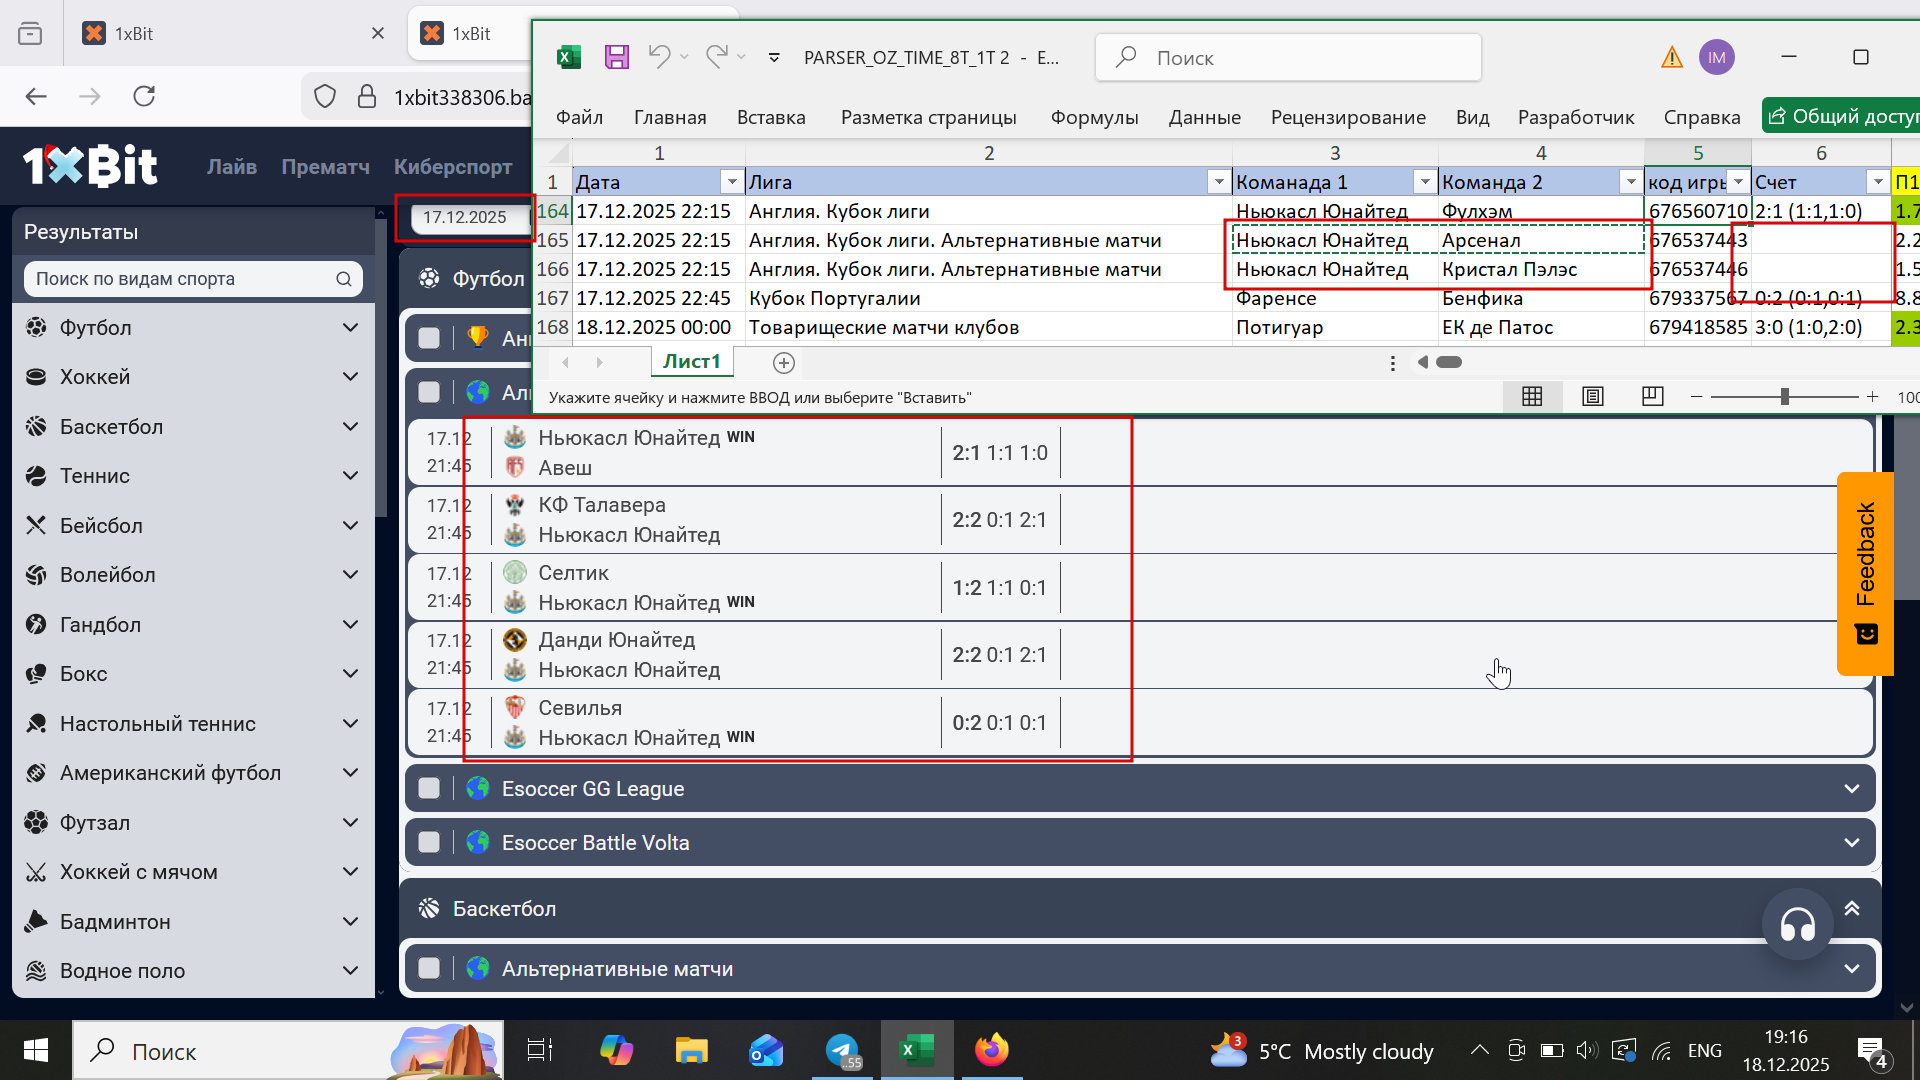The image size is (1920, 1080).
Task: Open the live support headphones chat icon
Action: (1797, 925)
